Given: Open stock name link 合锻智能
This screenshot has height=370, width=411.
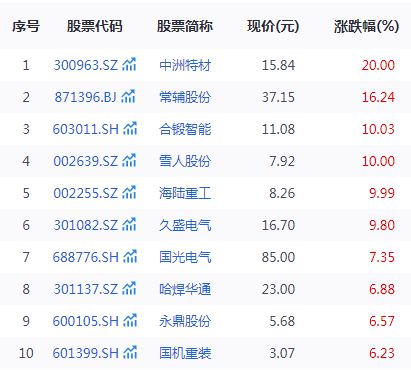Looking at the screenshot, I should [185, 129].
